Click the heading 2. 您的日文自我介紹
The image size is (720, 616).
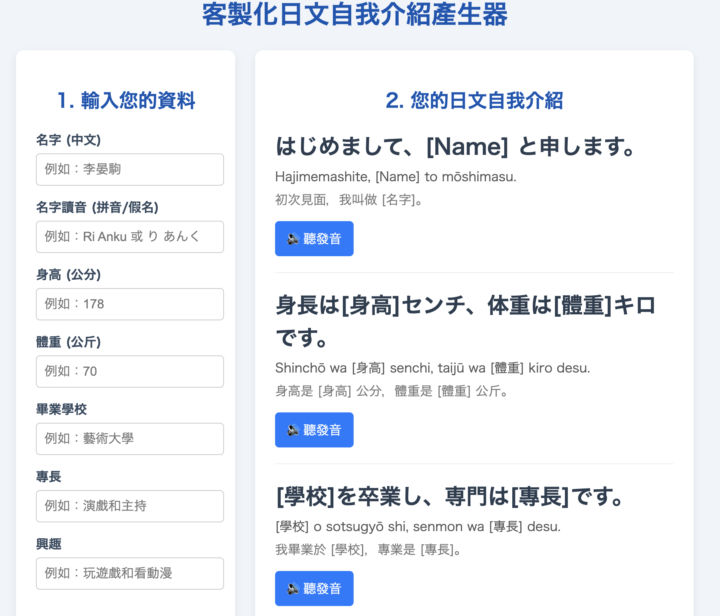pyautogui.click(x=474, y=101)
